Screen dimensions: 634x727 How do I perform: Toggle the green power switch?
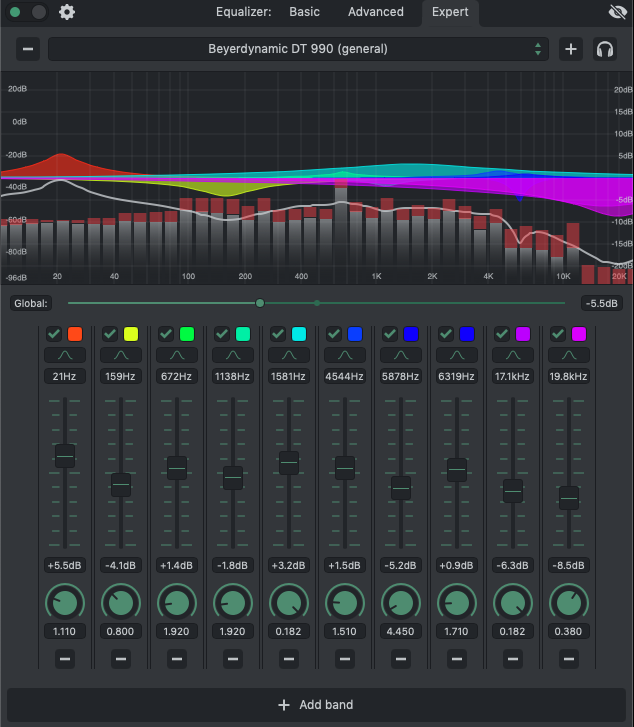15,12
